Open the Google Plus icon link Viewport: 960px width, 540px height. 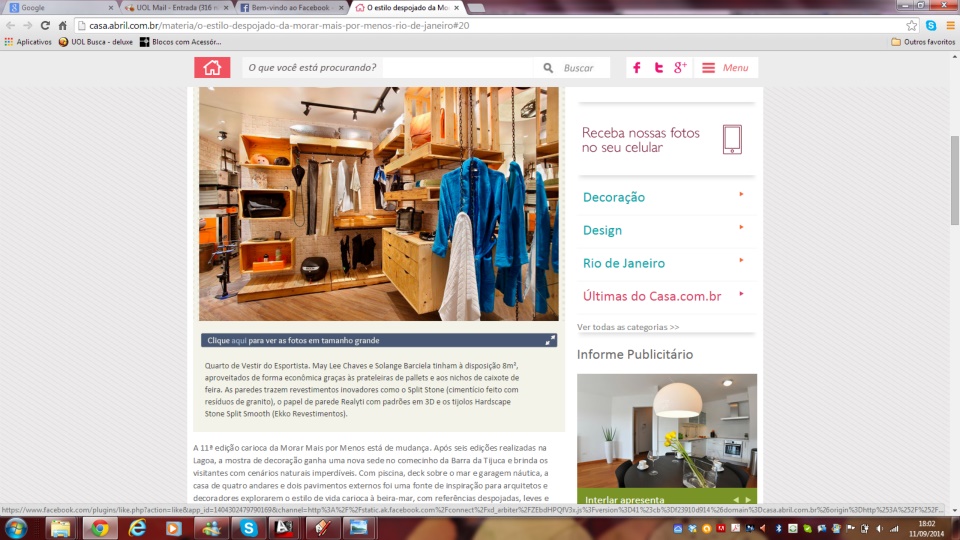(680, 68)
